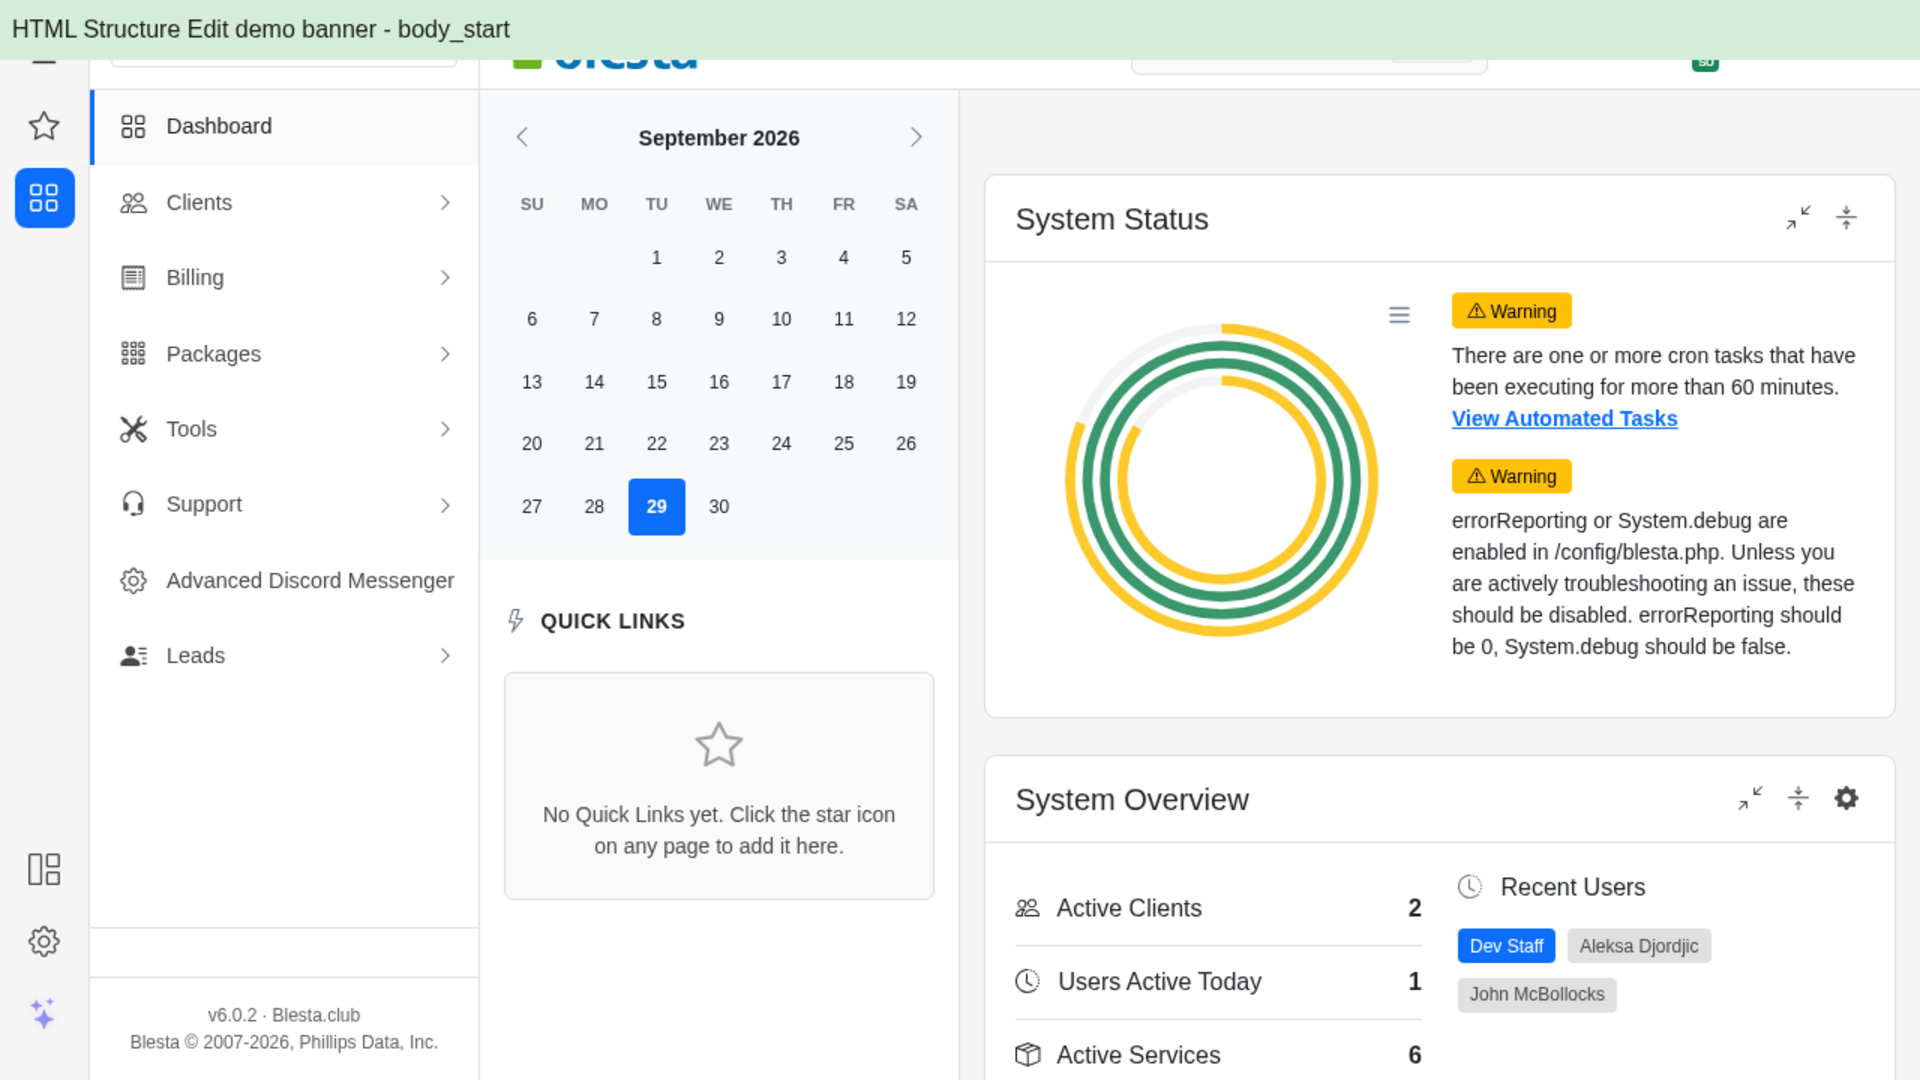This screenshot has height=1080, width=1920.
Task: Select the blue dashboard grid rail icon
Action: pyautogui.click(x=44, y=198)
